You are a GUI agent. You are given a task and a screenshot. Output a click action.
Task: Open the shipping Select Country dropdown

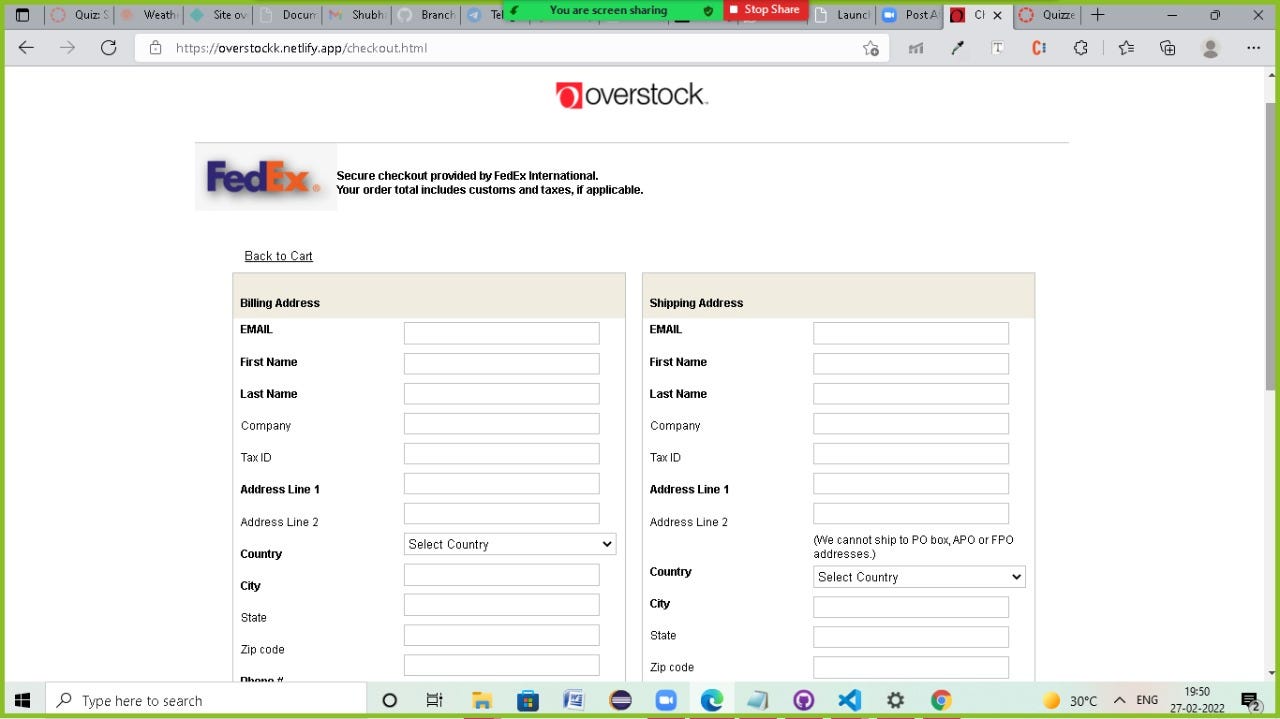click(x=918, y=576)
